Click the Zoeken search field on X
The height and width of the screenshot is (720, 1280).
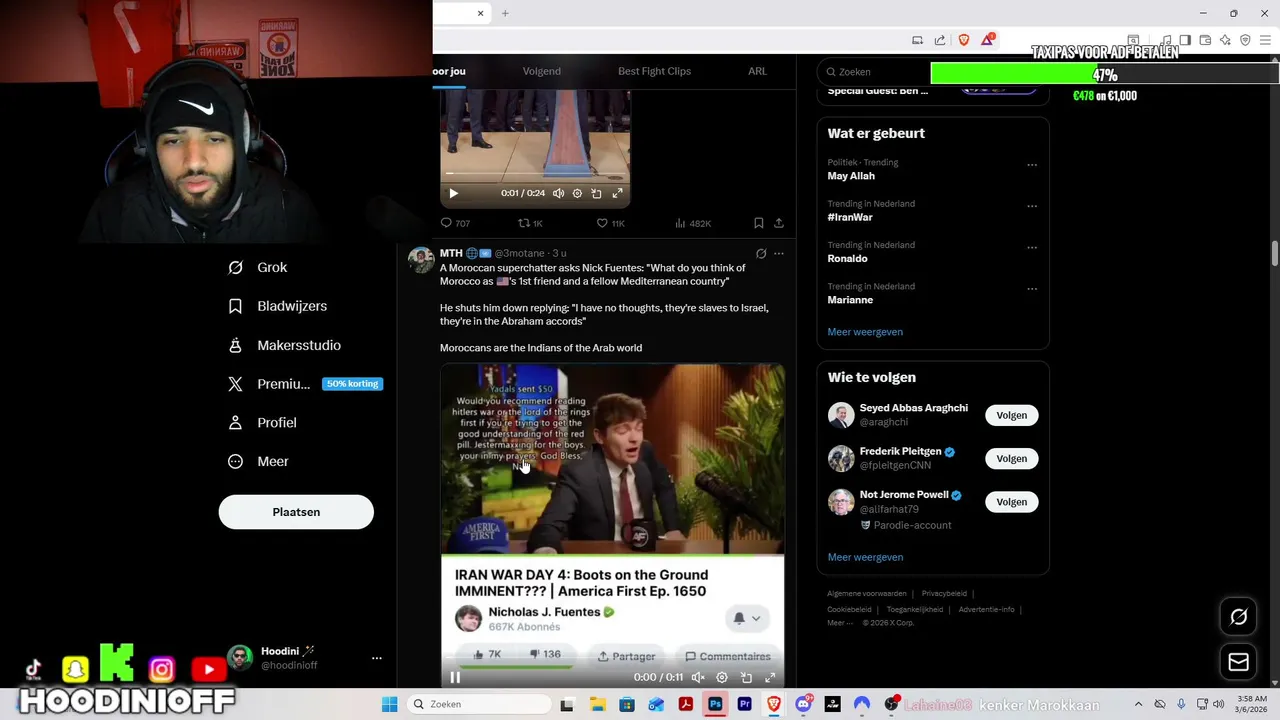tap(875, 72)
